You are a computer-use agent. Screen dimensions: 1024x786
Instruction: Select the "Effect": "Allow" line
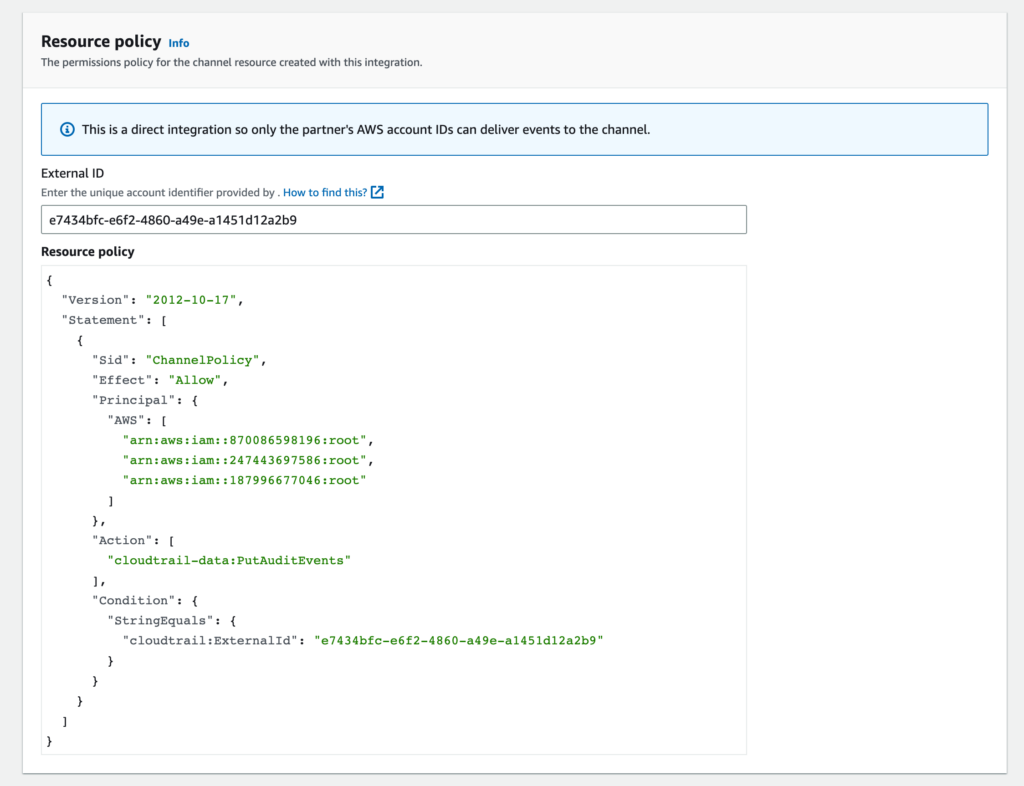click(x=160, y=381)
